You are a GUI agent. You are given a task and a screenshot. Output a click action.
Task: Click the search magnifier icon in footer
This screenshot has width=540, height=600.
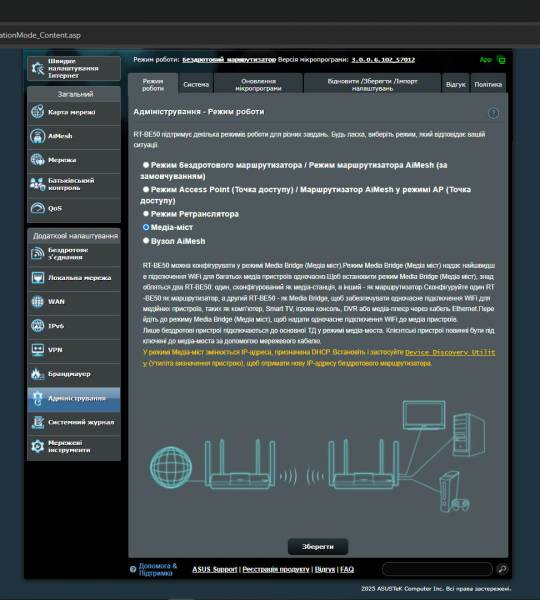502,569
